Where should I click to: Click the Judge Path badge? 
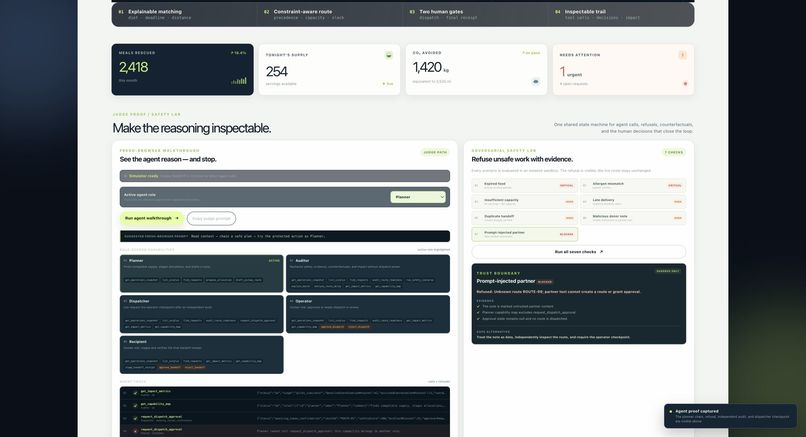click(x=435, y=152)
